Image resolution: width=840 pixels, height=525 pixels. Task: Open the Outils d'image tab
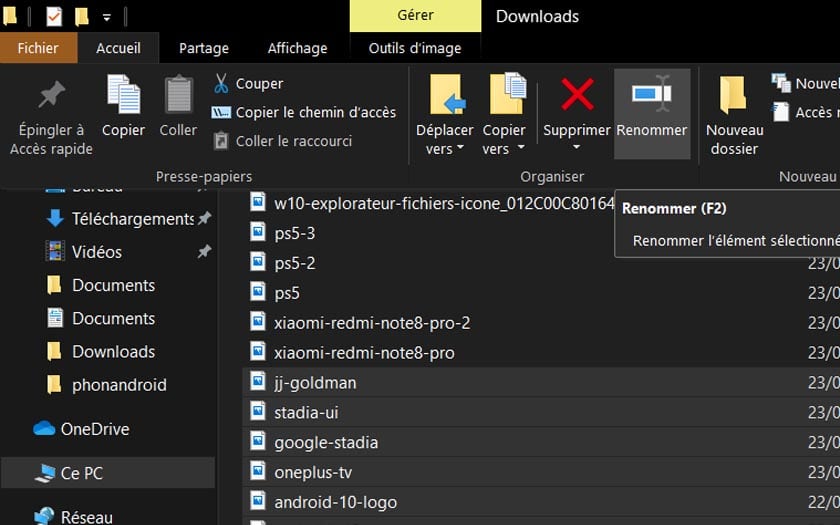click(x=415, y=48)
